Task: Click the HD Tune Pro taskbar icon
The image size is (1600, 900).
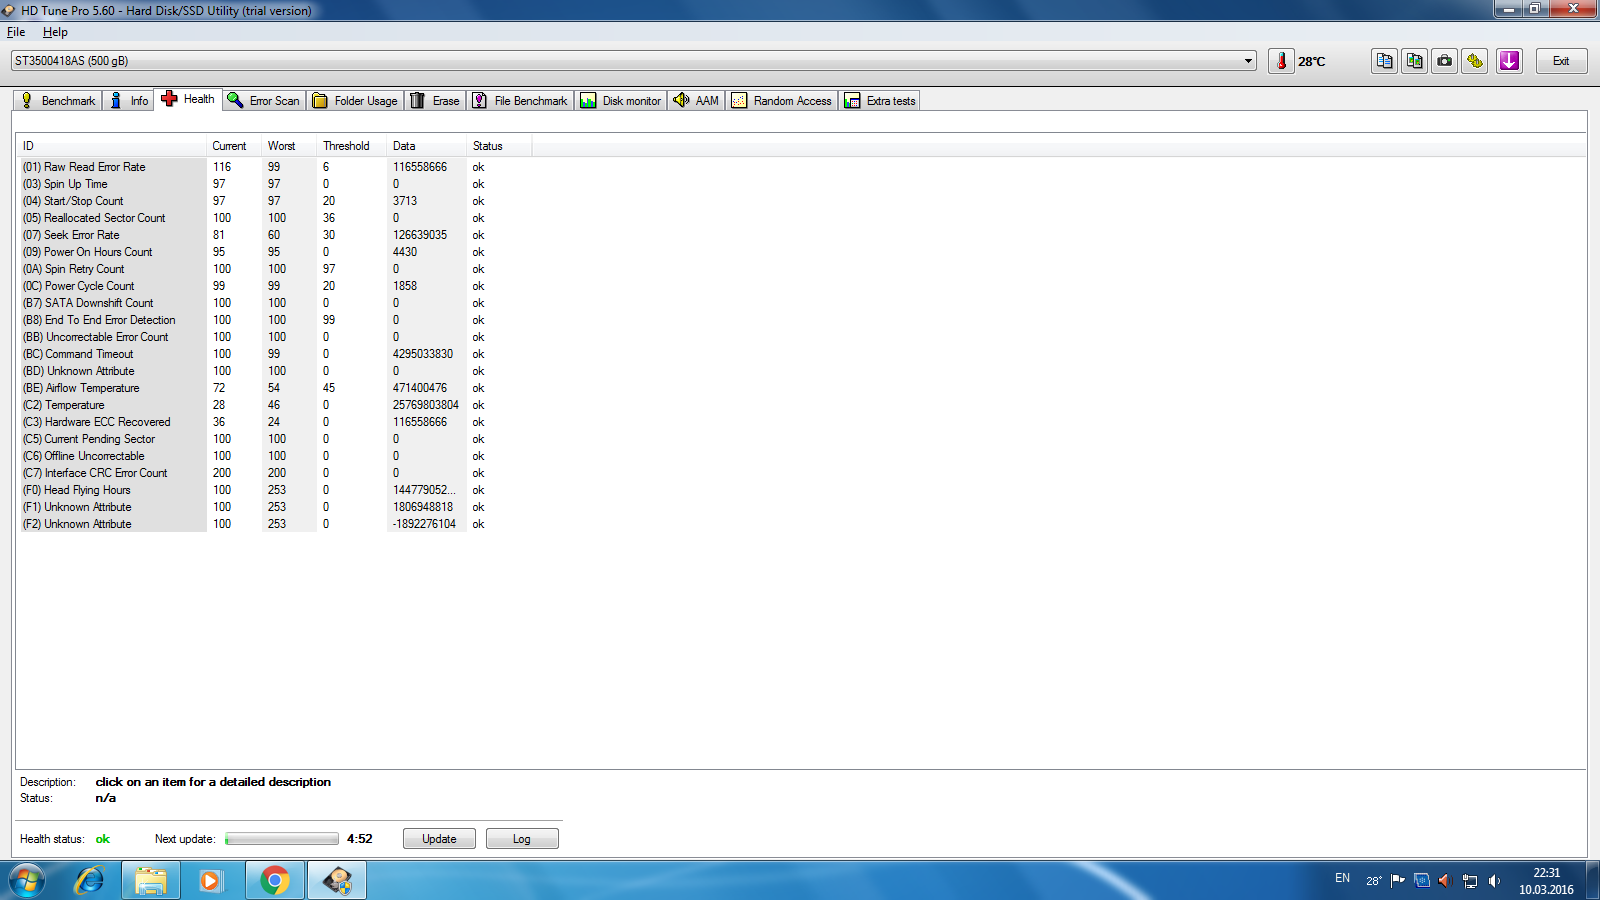Action: pyautogui.click(x=337, y=881)
